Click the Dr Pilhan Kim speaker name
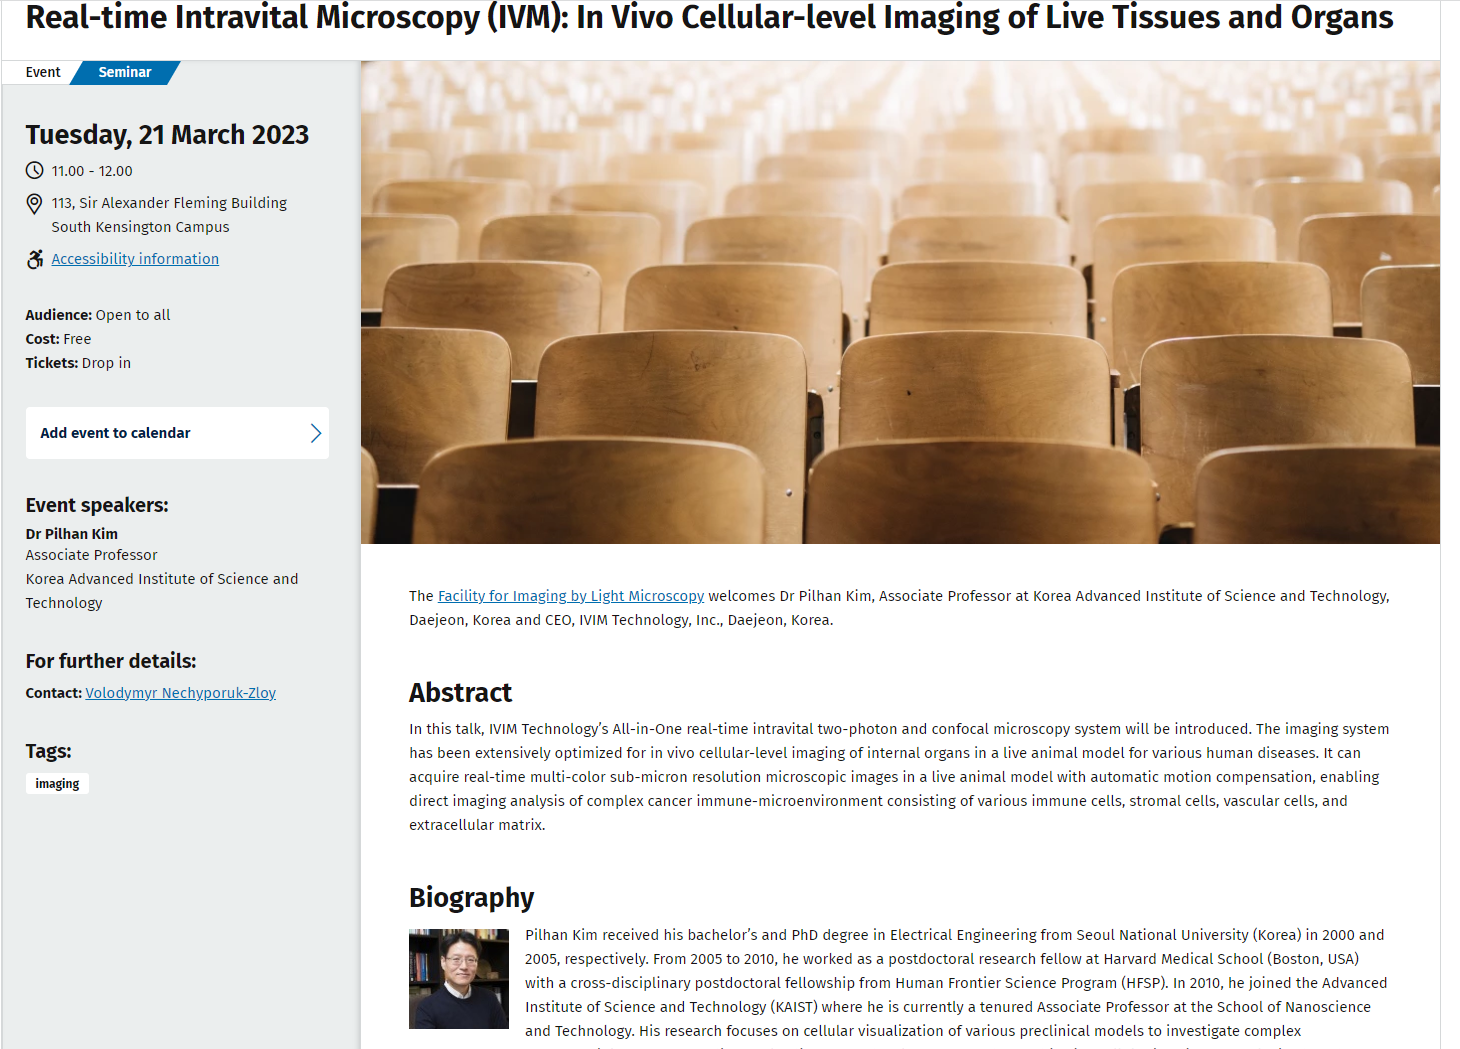This screenshot has width=1460, height=1049. tap(72, 534)
